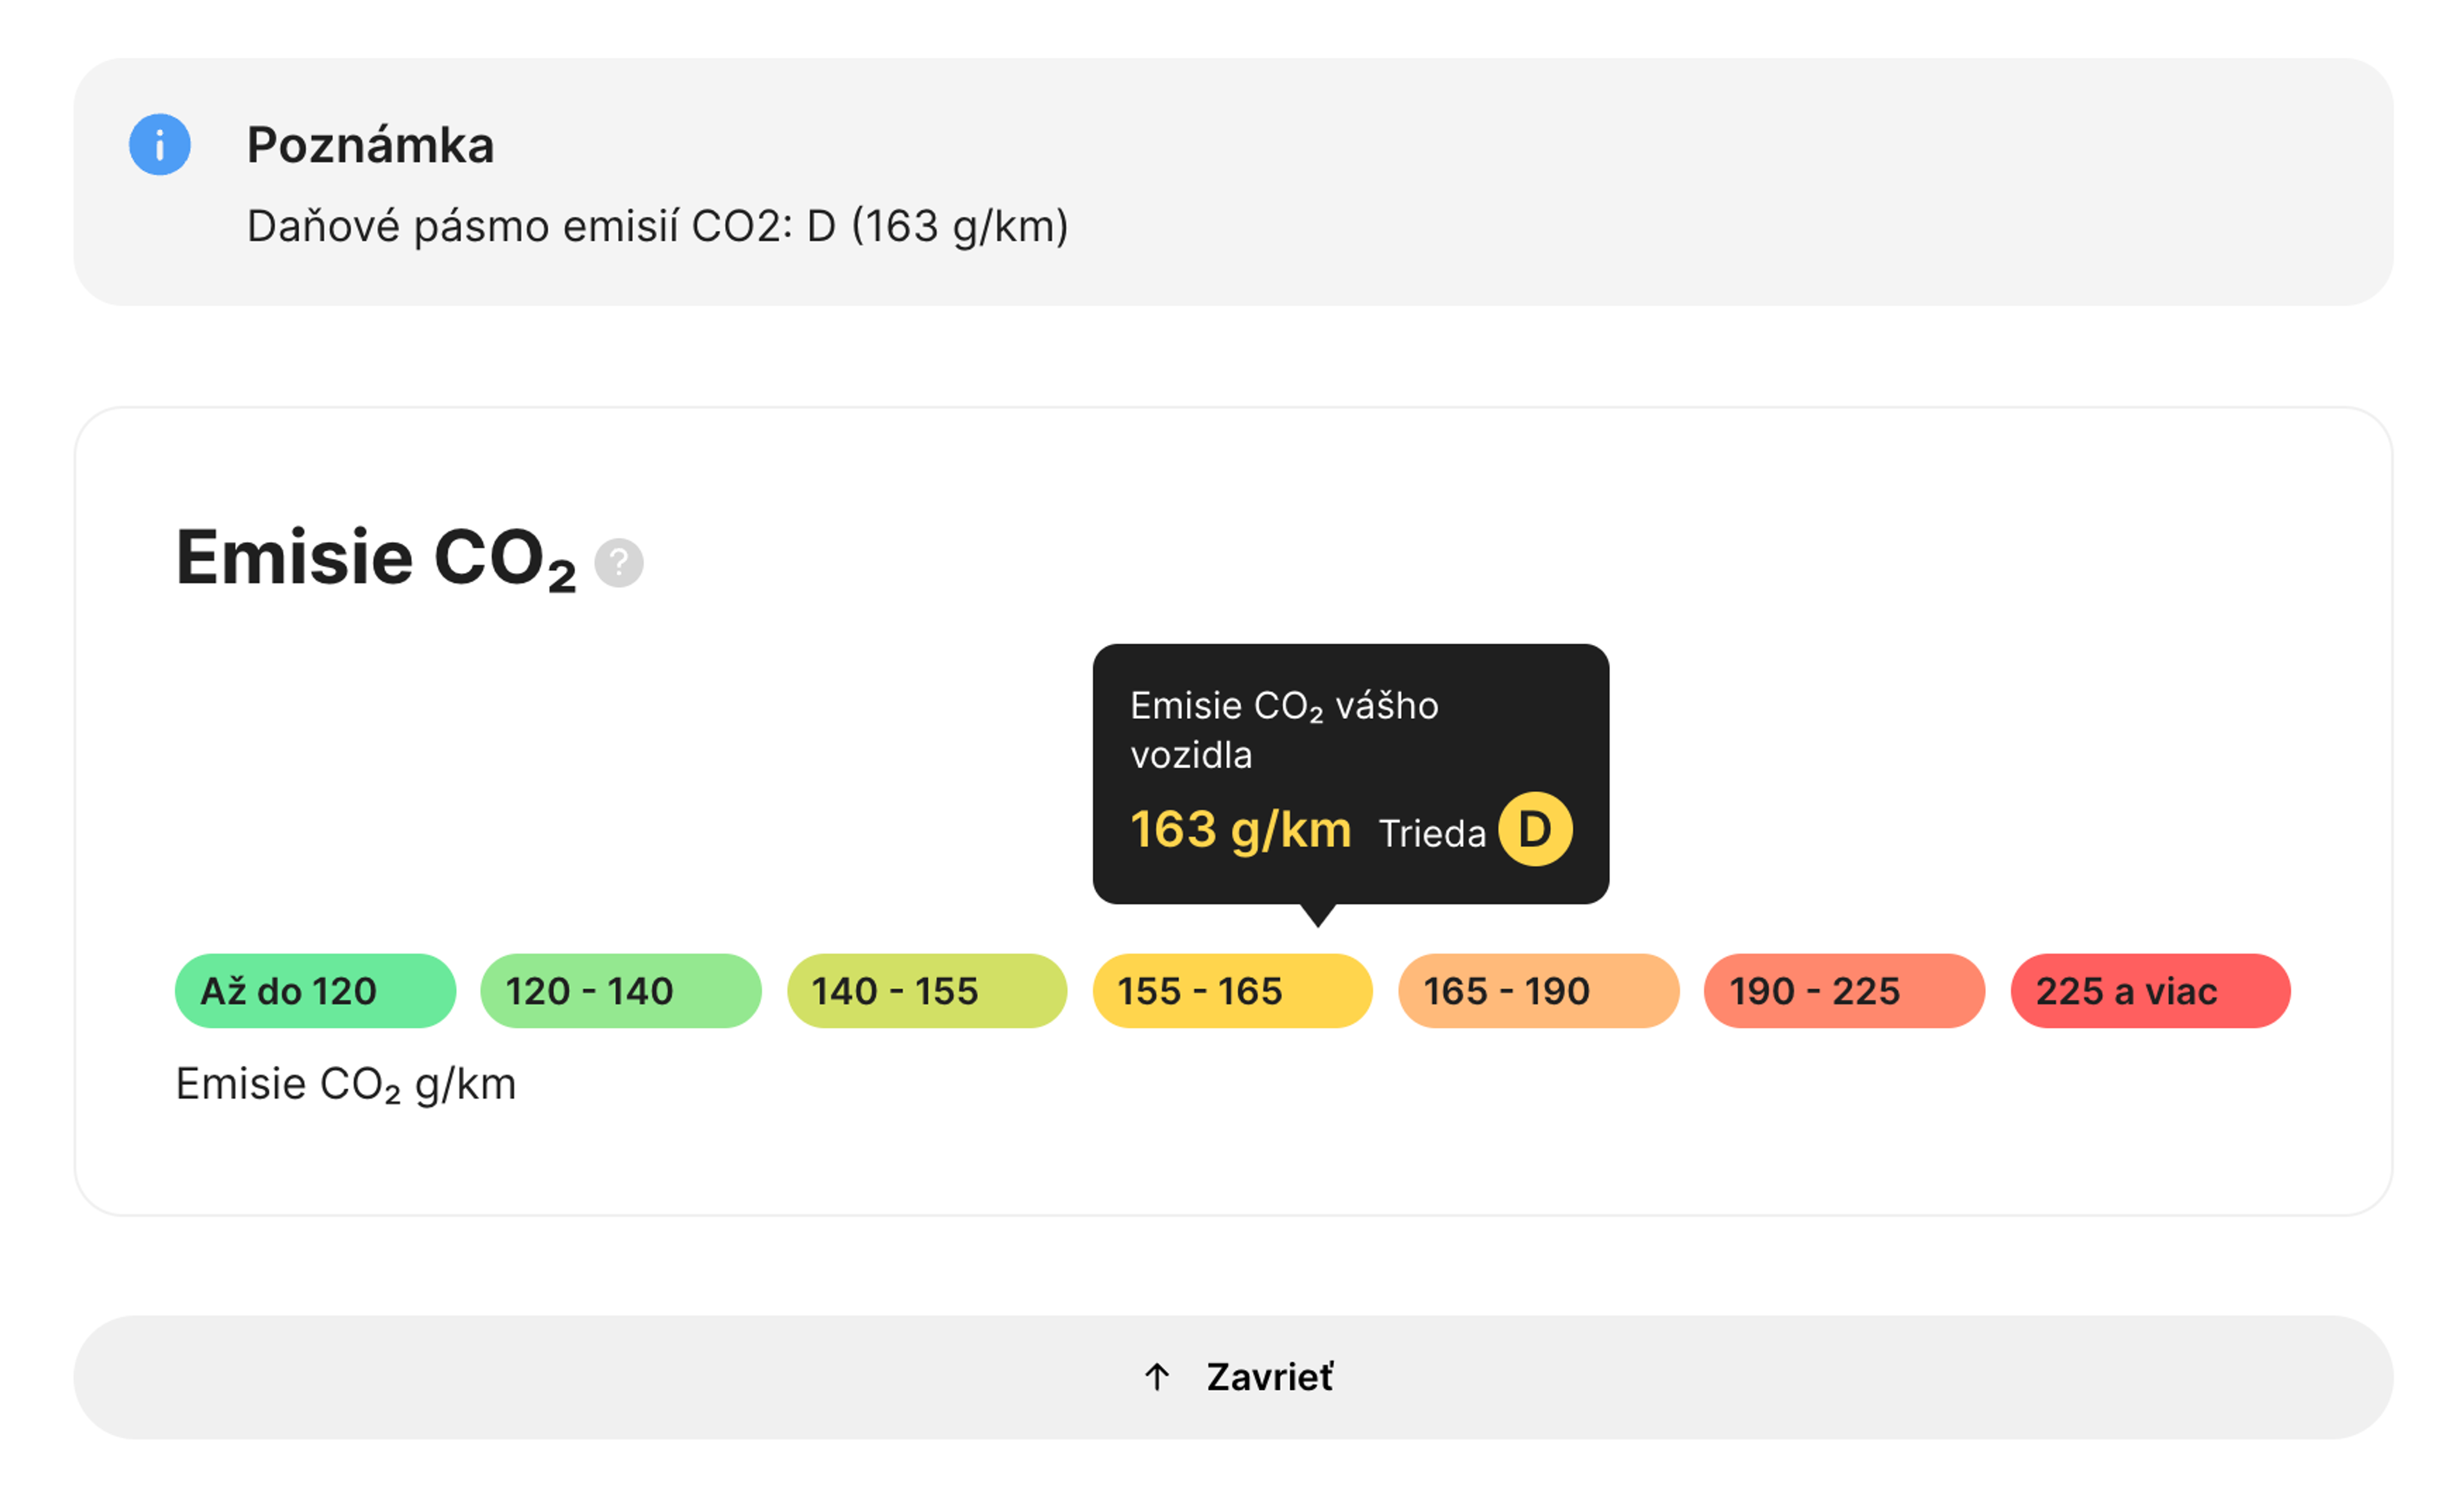This screenshot has height=1501, width=2464.
Task: Click the tooltip pointer arrow above the bands
Action: (x=1318, y=915)
